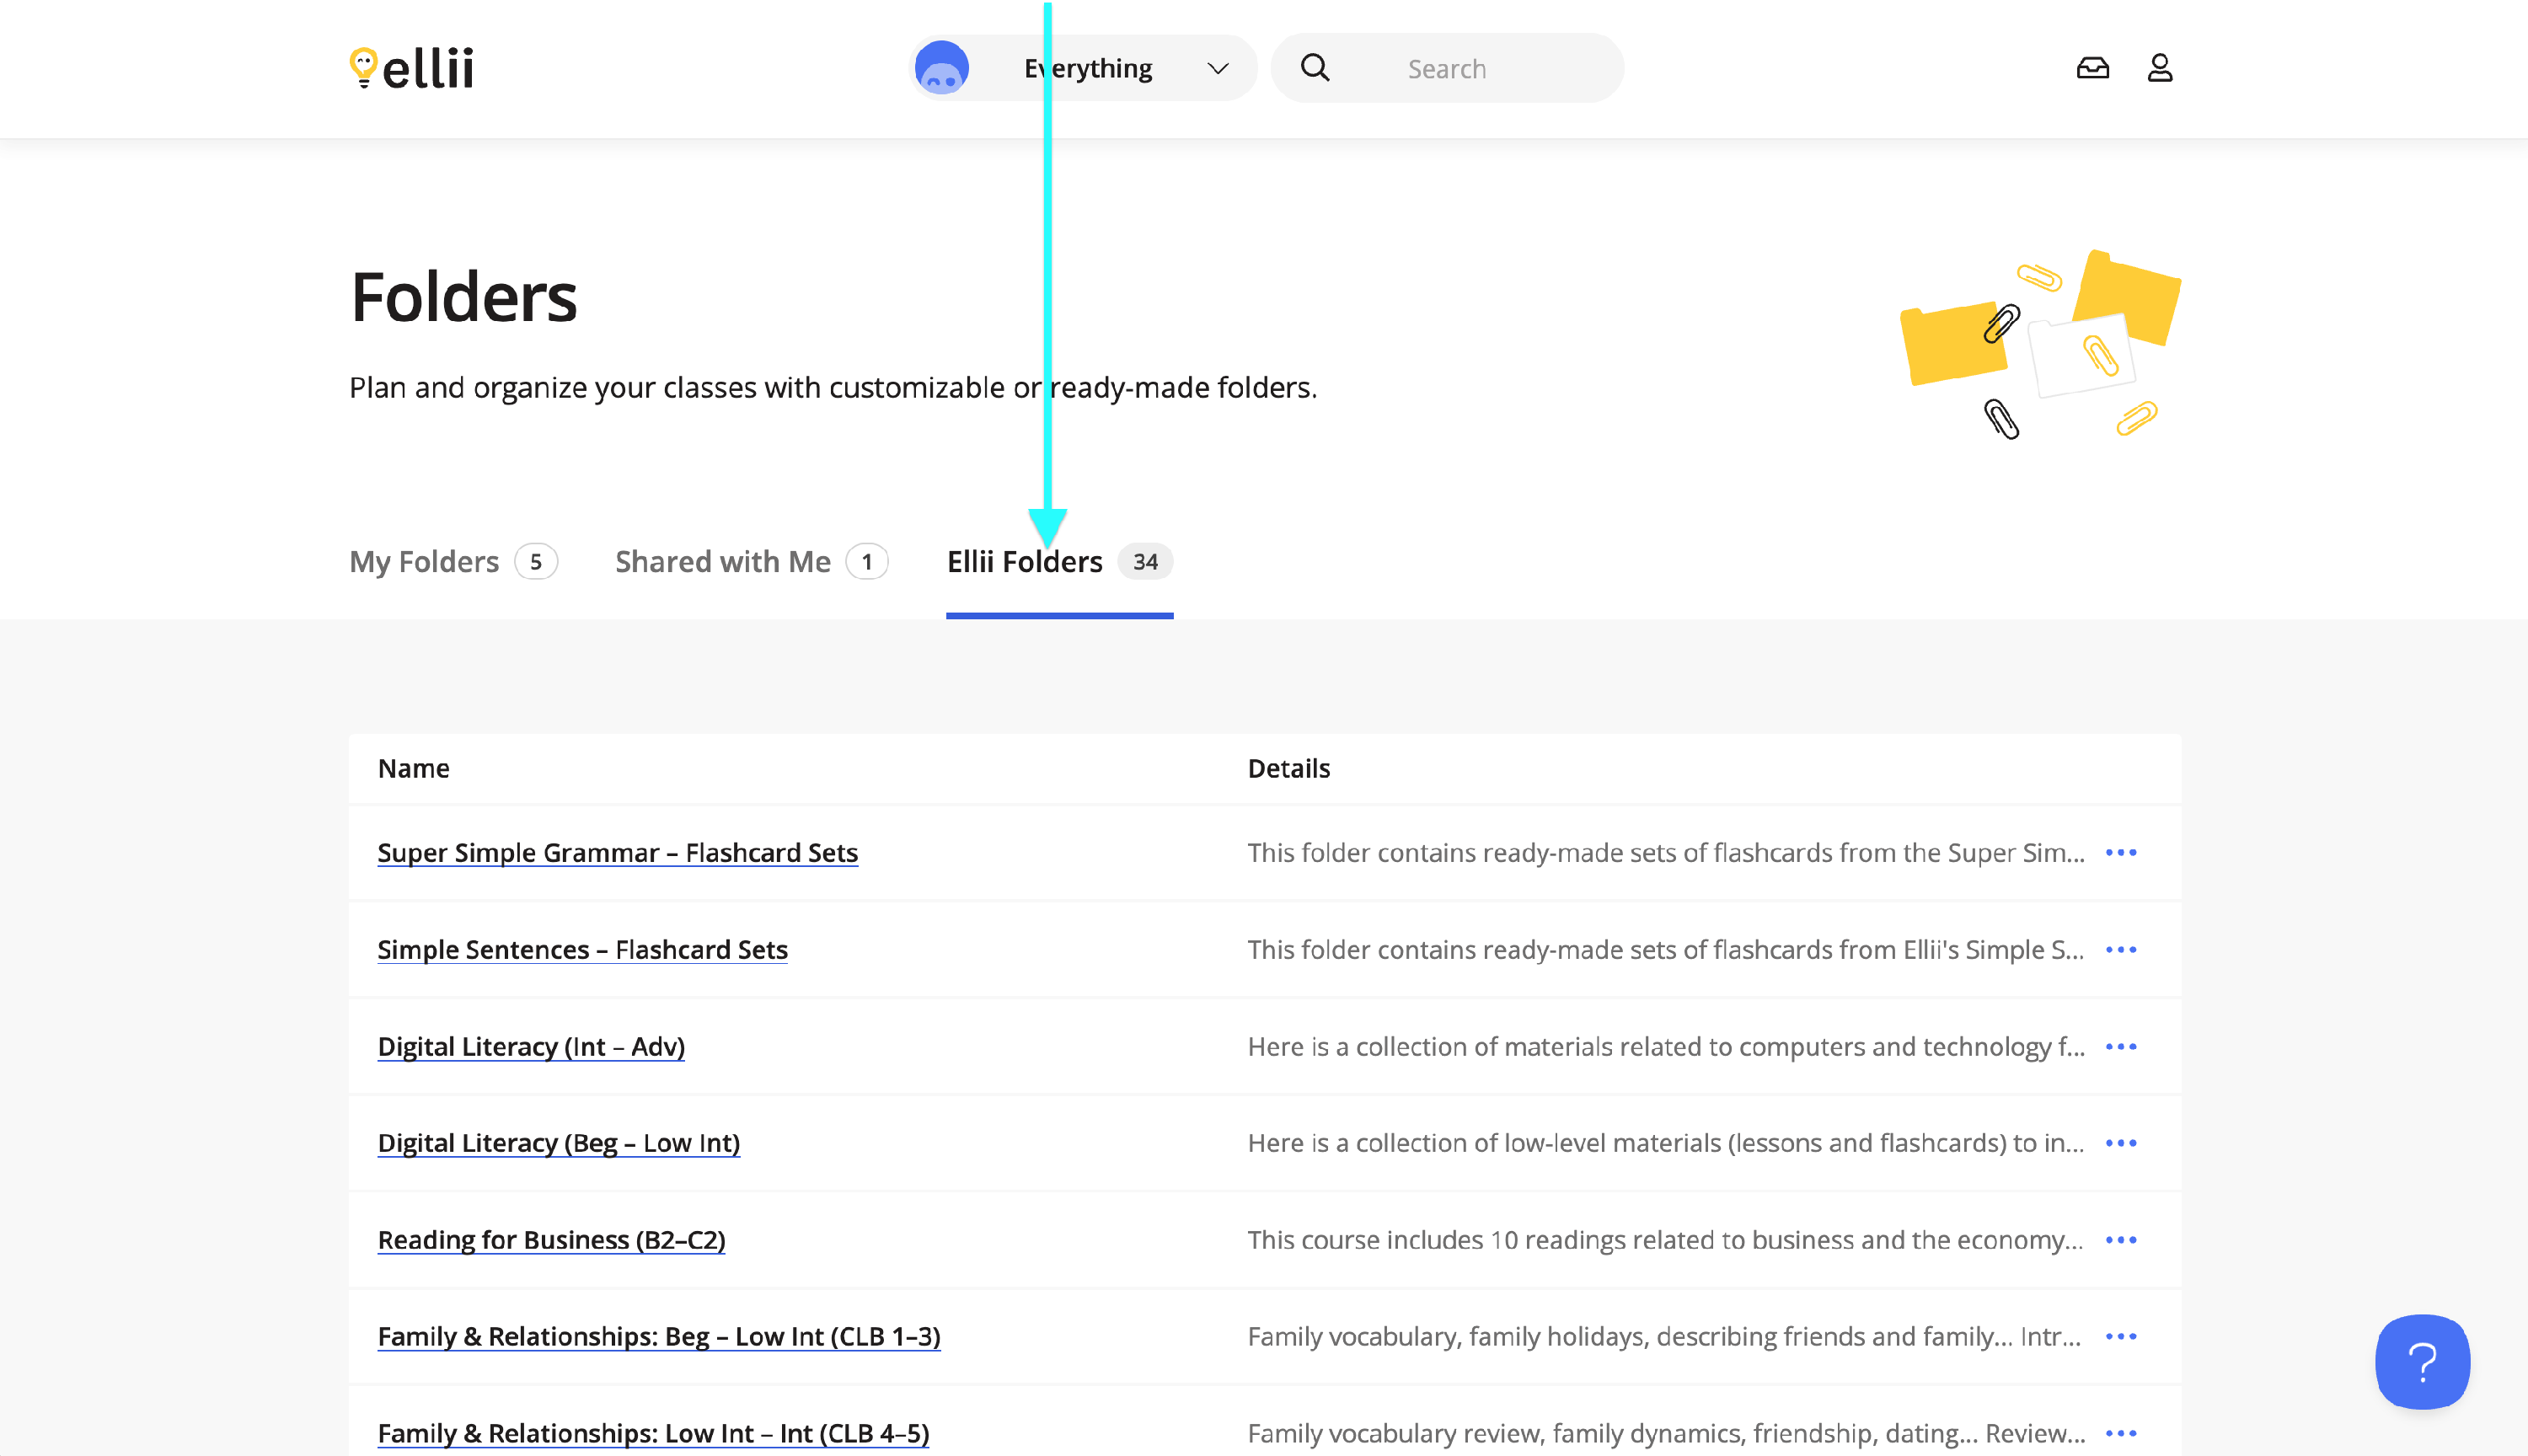This screenshot has width=2528, height=1456.
Task: Open Super Simple Grammar – Flashcard Sets folder
Action: 617,853
